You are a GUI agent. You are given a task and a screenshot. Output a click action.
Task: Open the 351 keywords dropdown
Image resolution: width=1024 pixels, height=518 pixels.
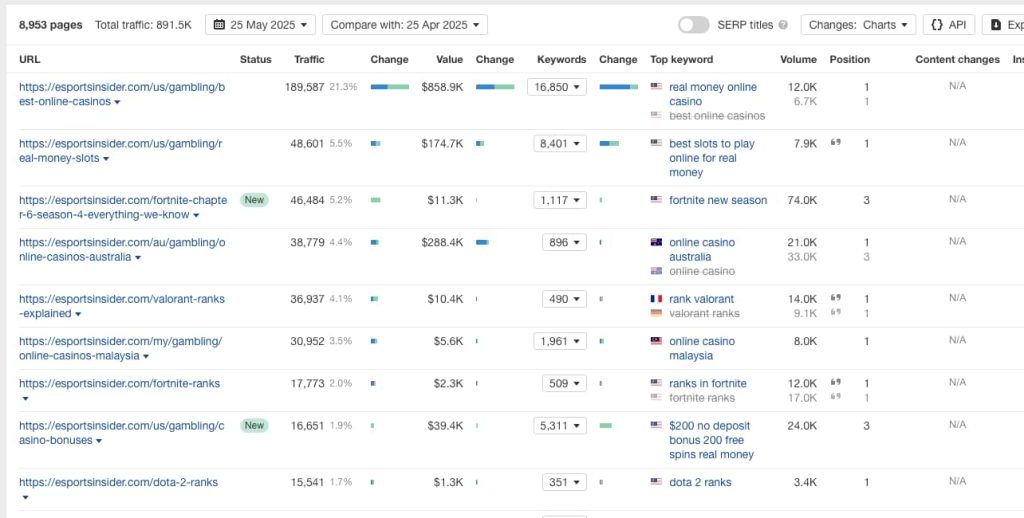[564, 483]
